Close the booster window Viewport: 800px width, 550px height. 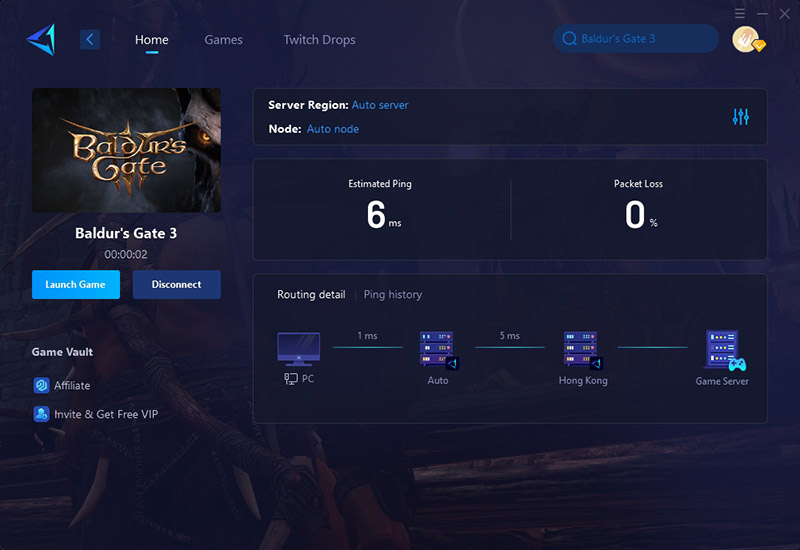click(x=785, y=14)
